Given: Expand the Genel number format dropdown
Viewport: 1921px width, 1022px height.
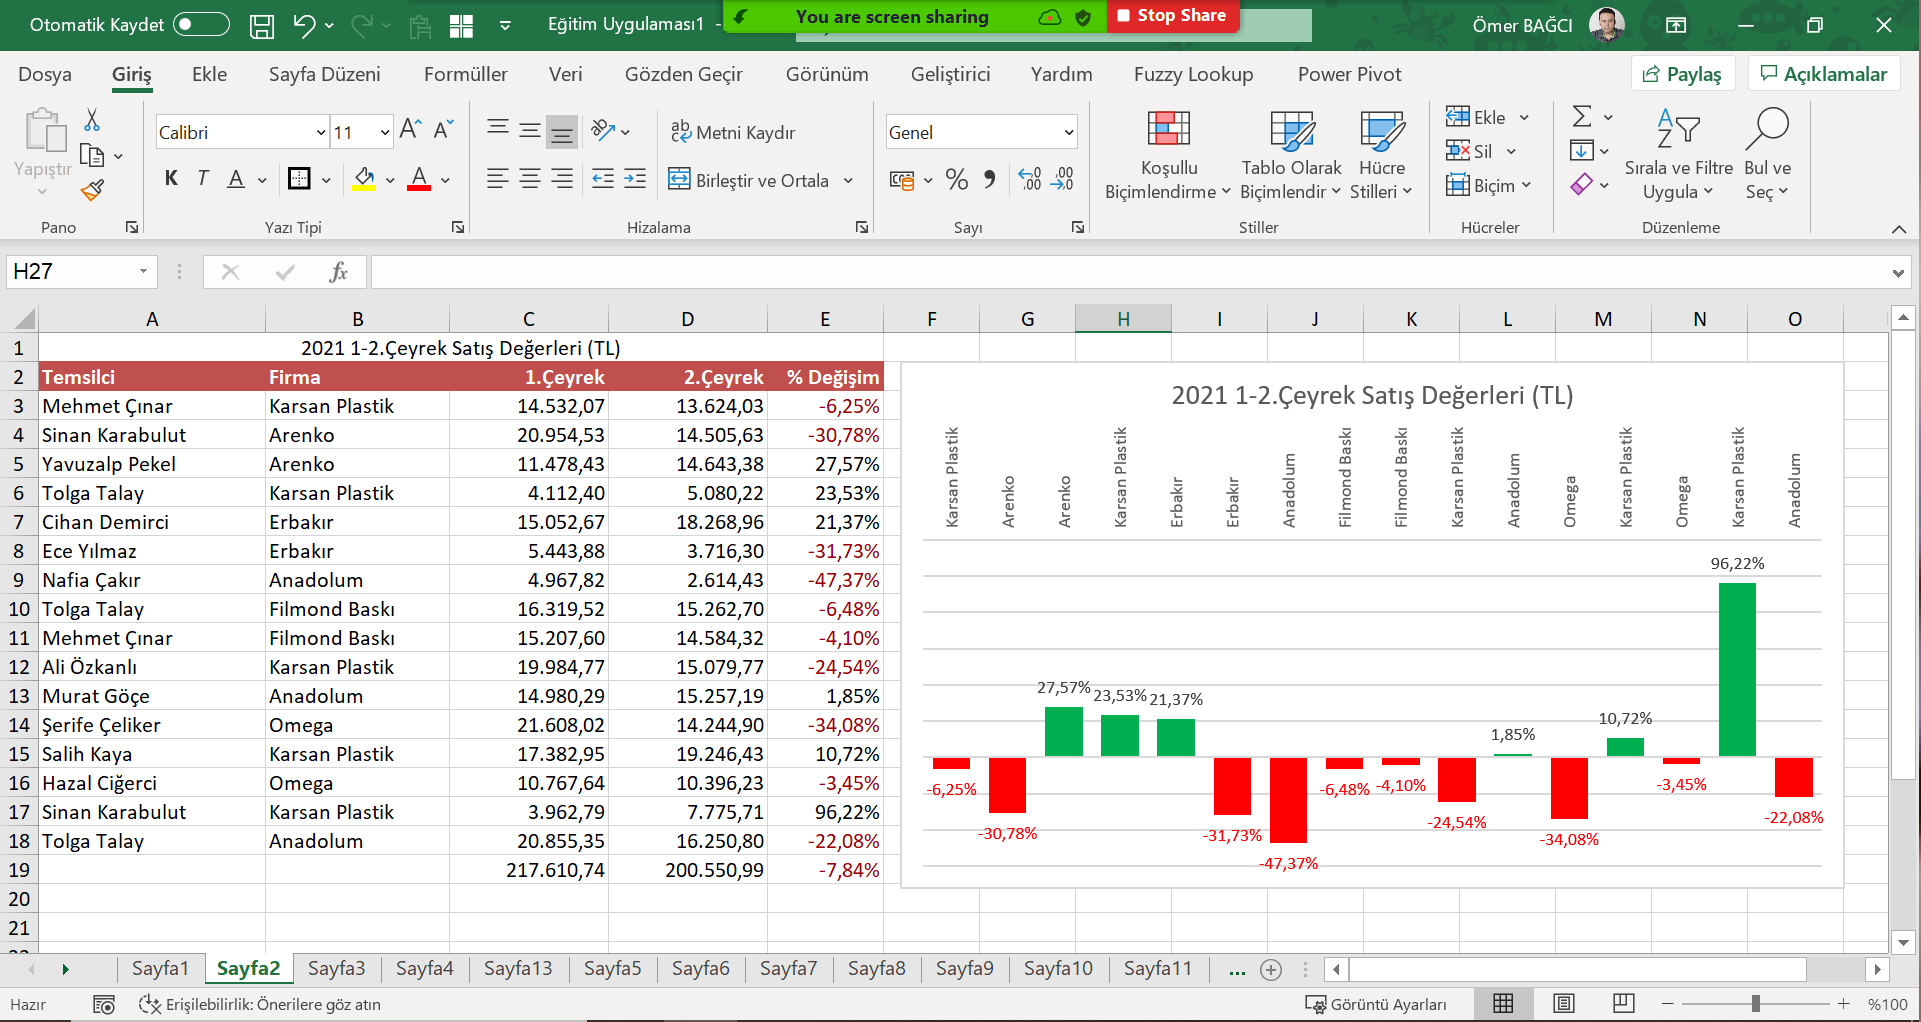Looking at the screenshot, I should [1068, 133].
